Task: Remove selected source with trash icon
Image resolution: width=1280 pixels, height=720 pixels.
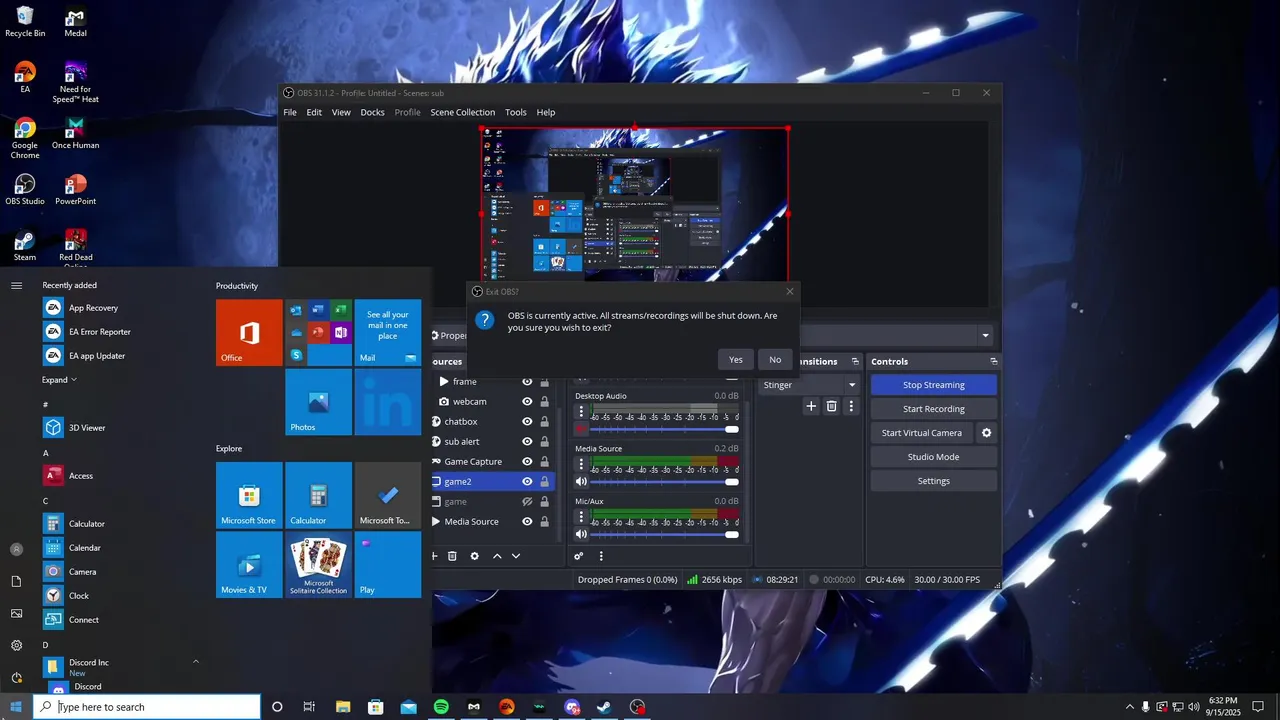Action: (x=452, y=556)
